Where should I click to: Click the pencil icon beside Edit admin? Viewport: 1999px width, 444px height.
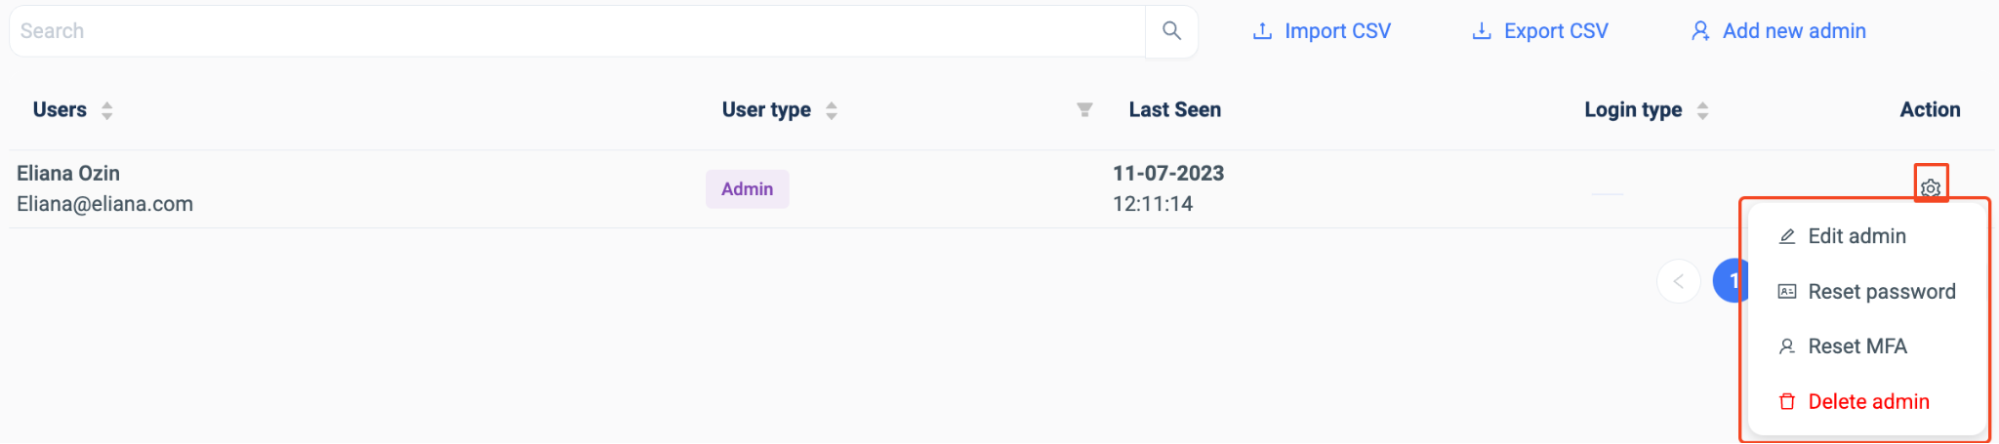[x=1786, y=237]
